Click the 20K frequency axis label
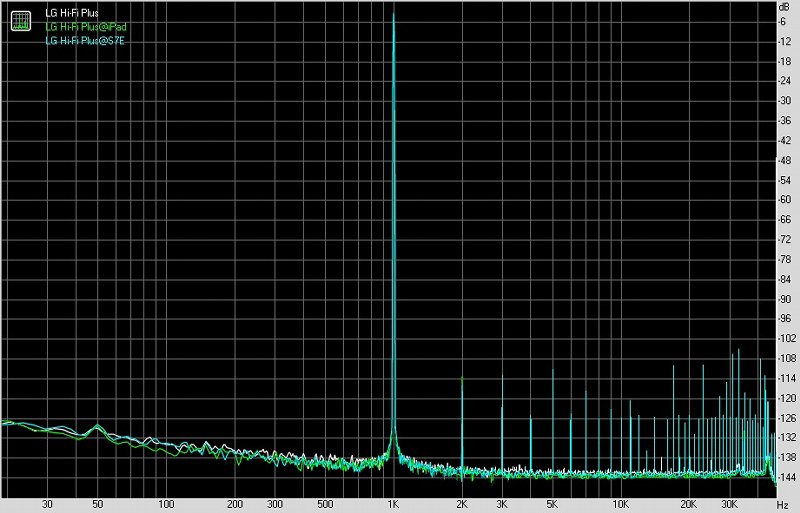The height and width of the screenshot is (513, 800). [x=689, y=504]
